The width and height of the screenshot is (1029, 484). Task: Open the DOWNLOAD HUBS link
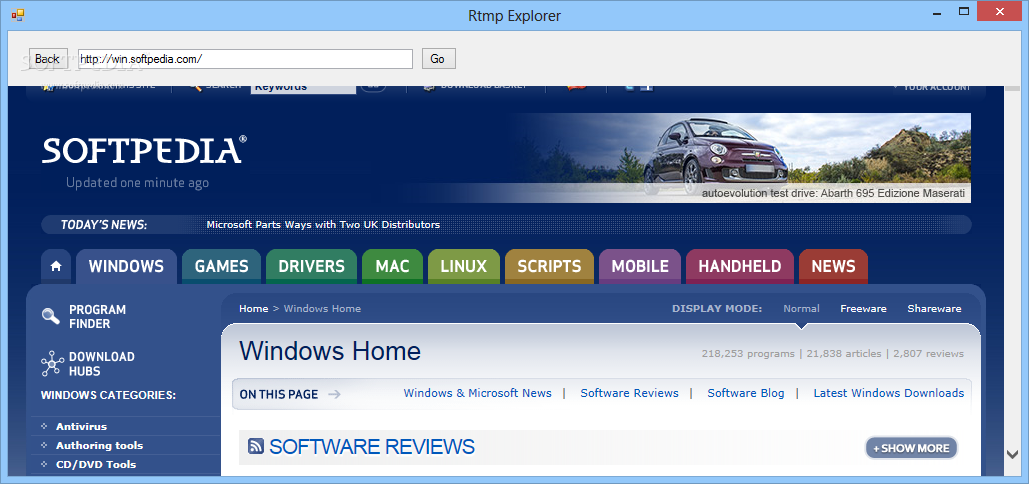[102, 364]
